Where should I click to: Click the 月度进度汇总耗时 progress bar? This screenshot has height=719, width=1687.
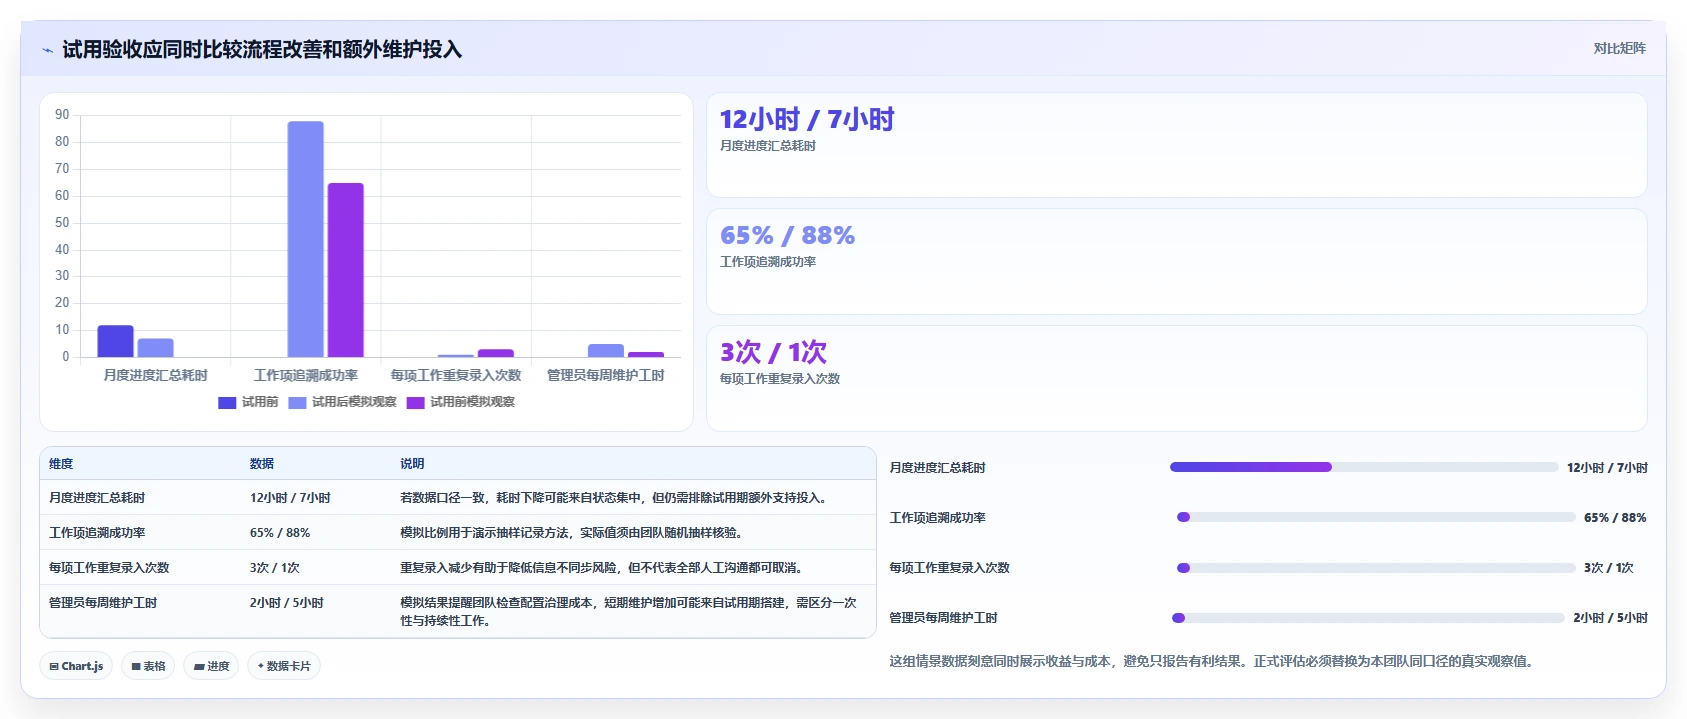pyautogui.click(x=1364, y=467)
